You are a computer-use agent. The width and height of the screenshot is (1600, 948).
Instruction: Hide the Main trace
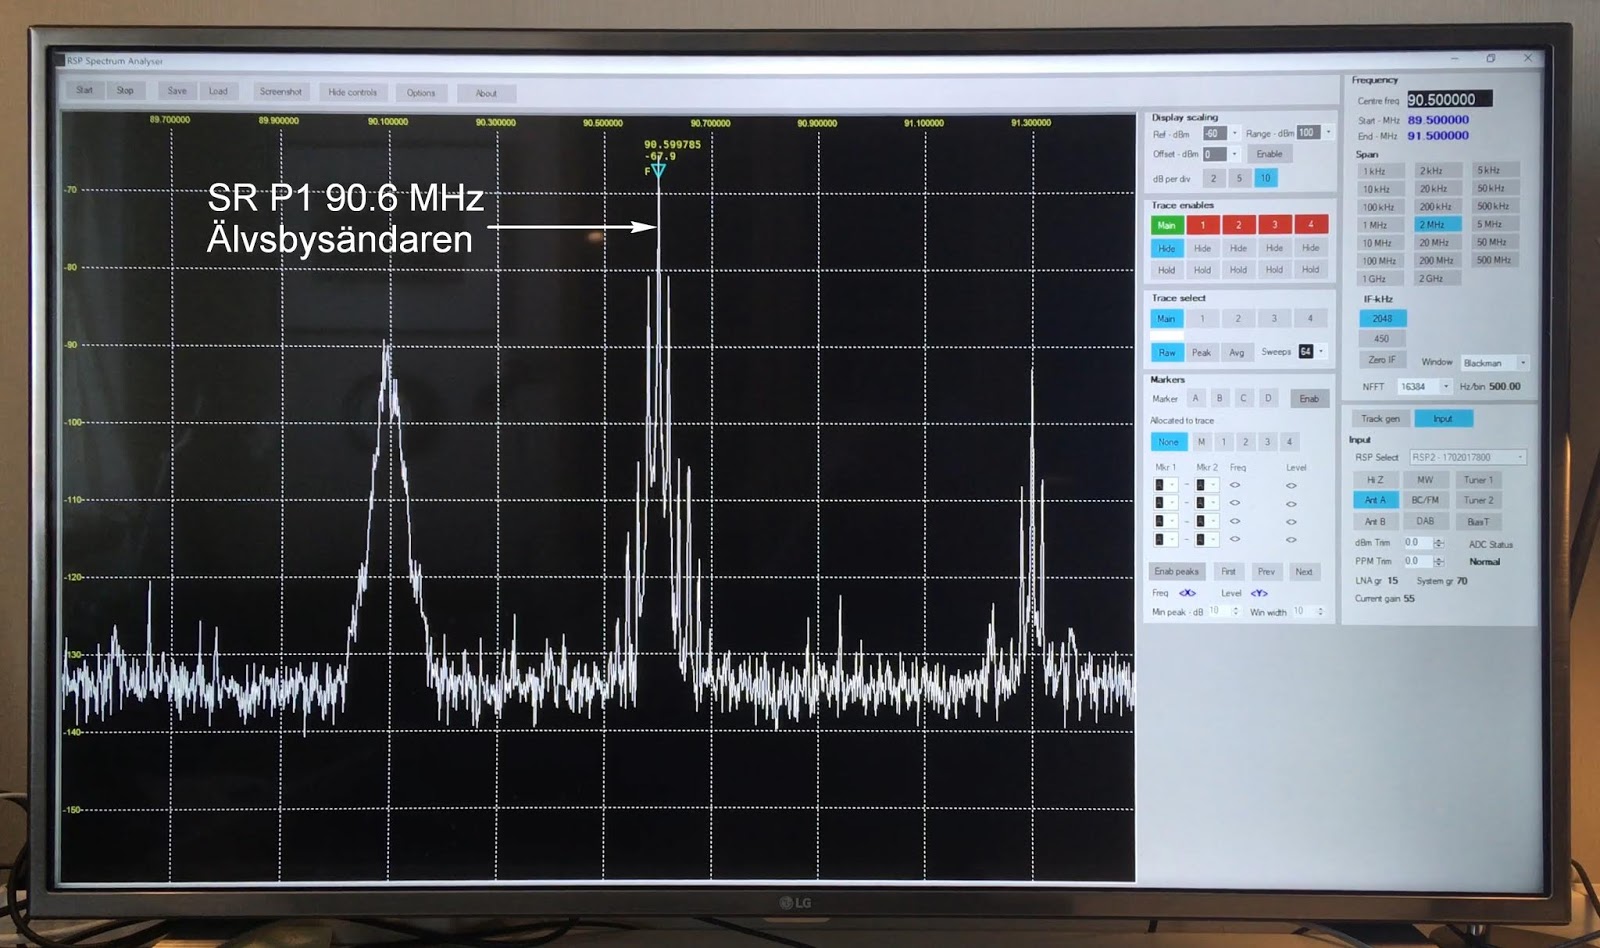1166,248
